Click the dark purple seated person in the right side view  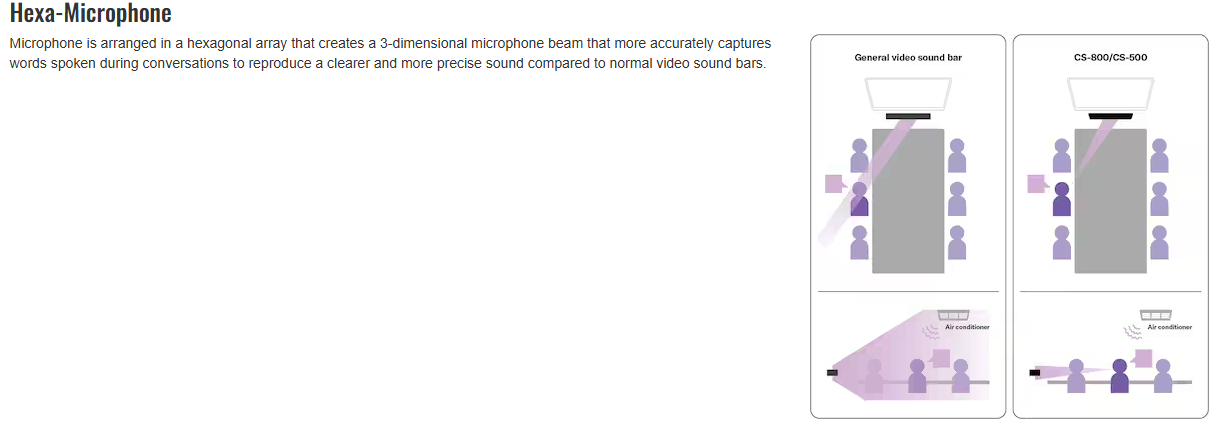click(x=1120, y=376)
